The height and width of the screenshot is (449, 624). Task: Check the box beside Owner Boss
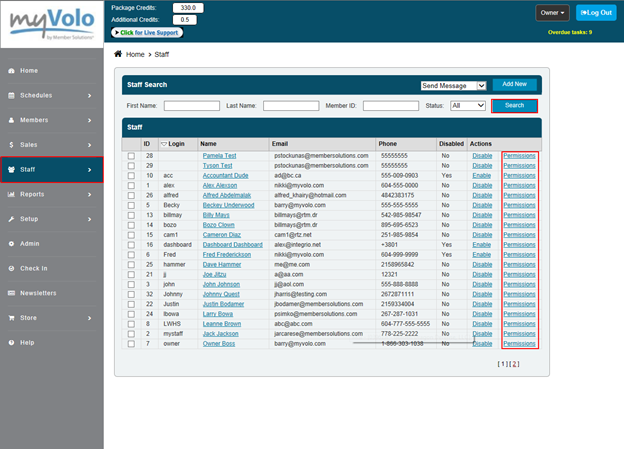pyautogui.click(x=130, y=343)
